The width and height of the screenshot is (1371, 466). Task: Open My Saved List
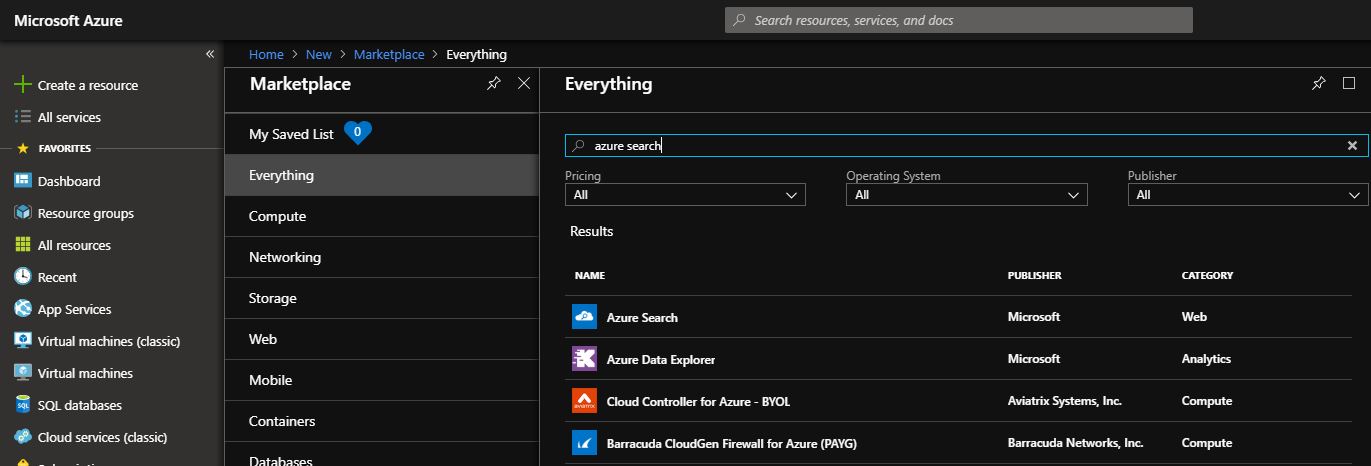(291, 134)
